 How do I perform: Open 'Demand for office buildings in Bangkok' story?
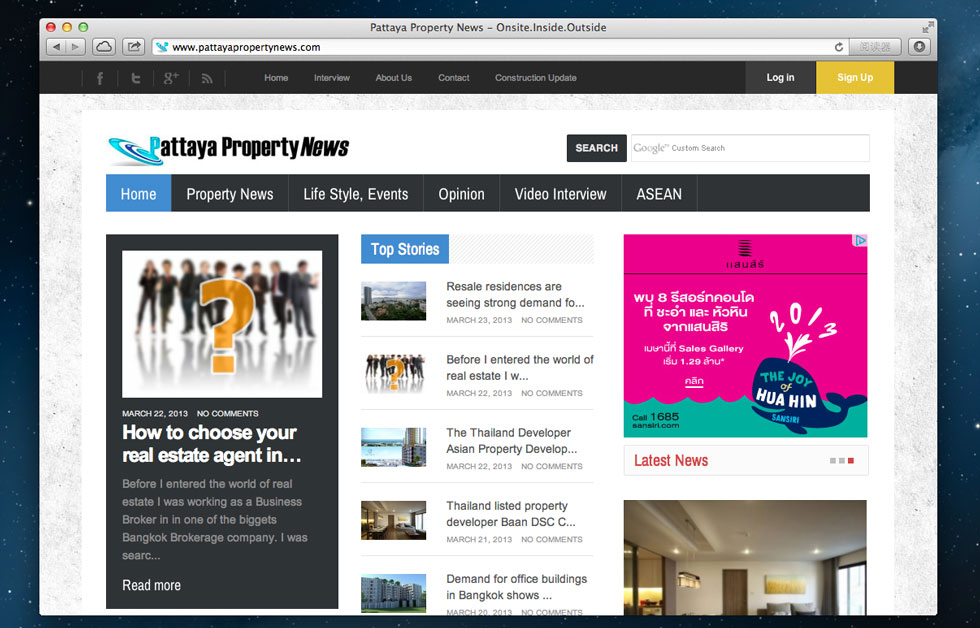tap(516, 587)
